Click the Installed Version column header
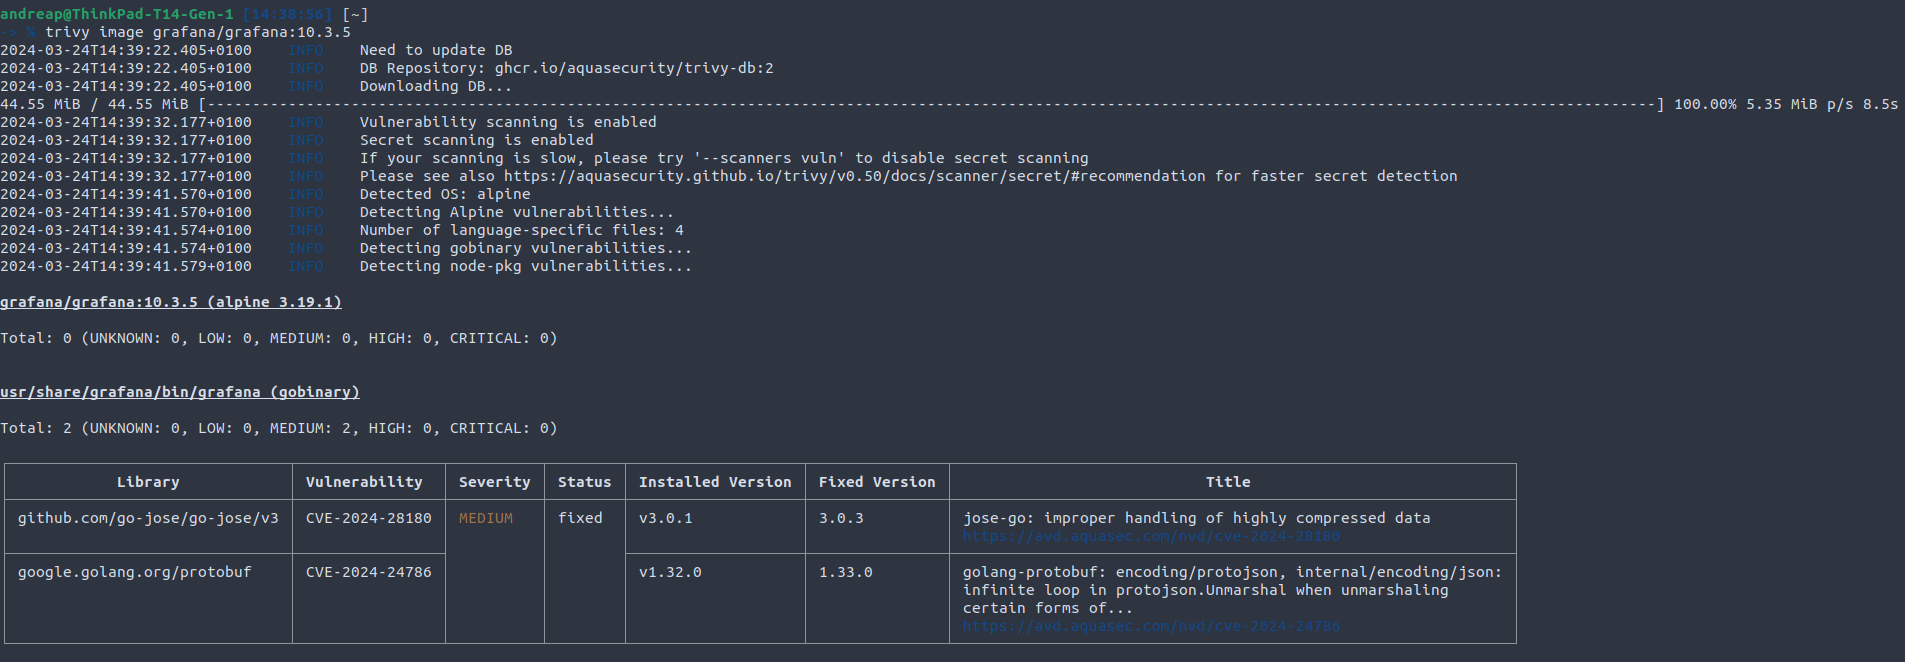 715,482
